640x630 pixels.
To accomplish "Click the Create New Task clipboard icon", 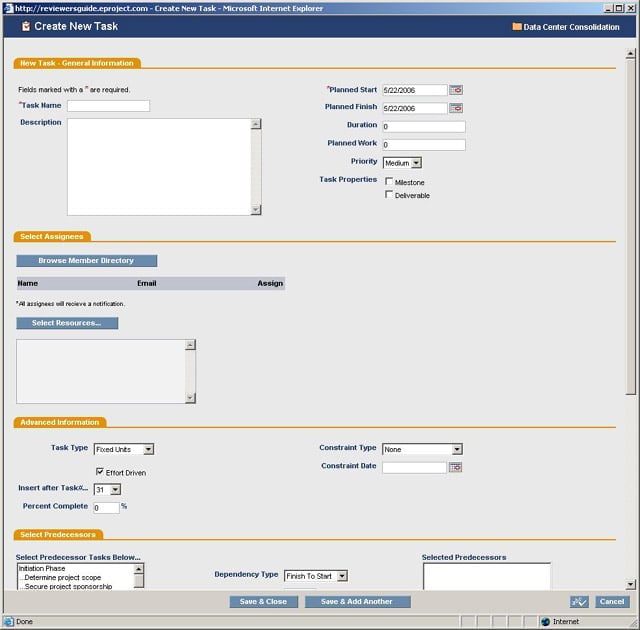I will [x=26, y=27].
